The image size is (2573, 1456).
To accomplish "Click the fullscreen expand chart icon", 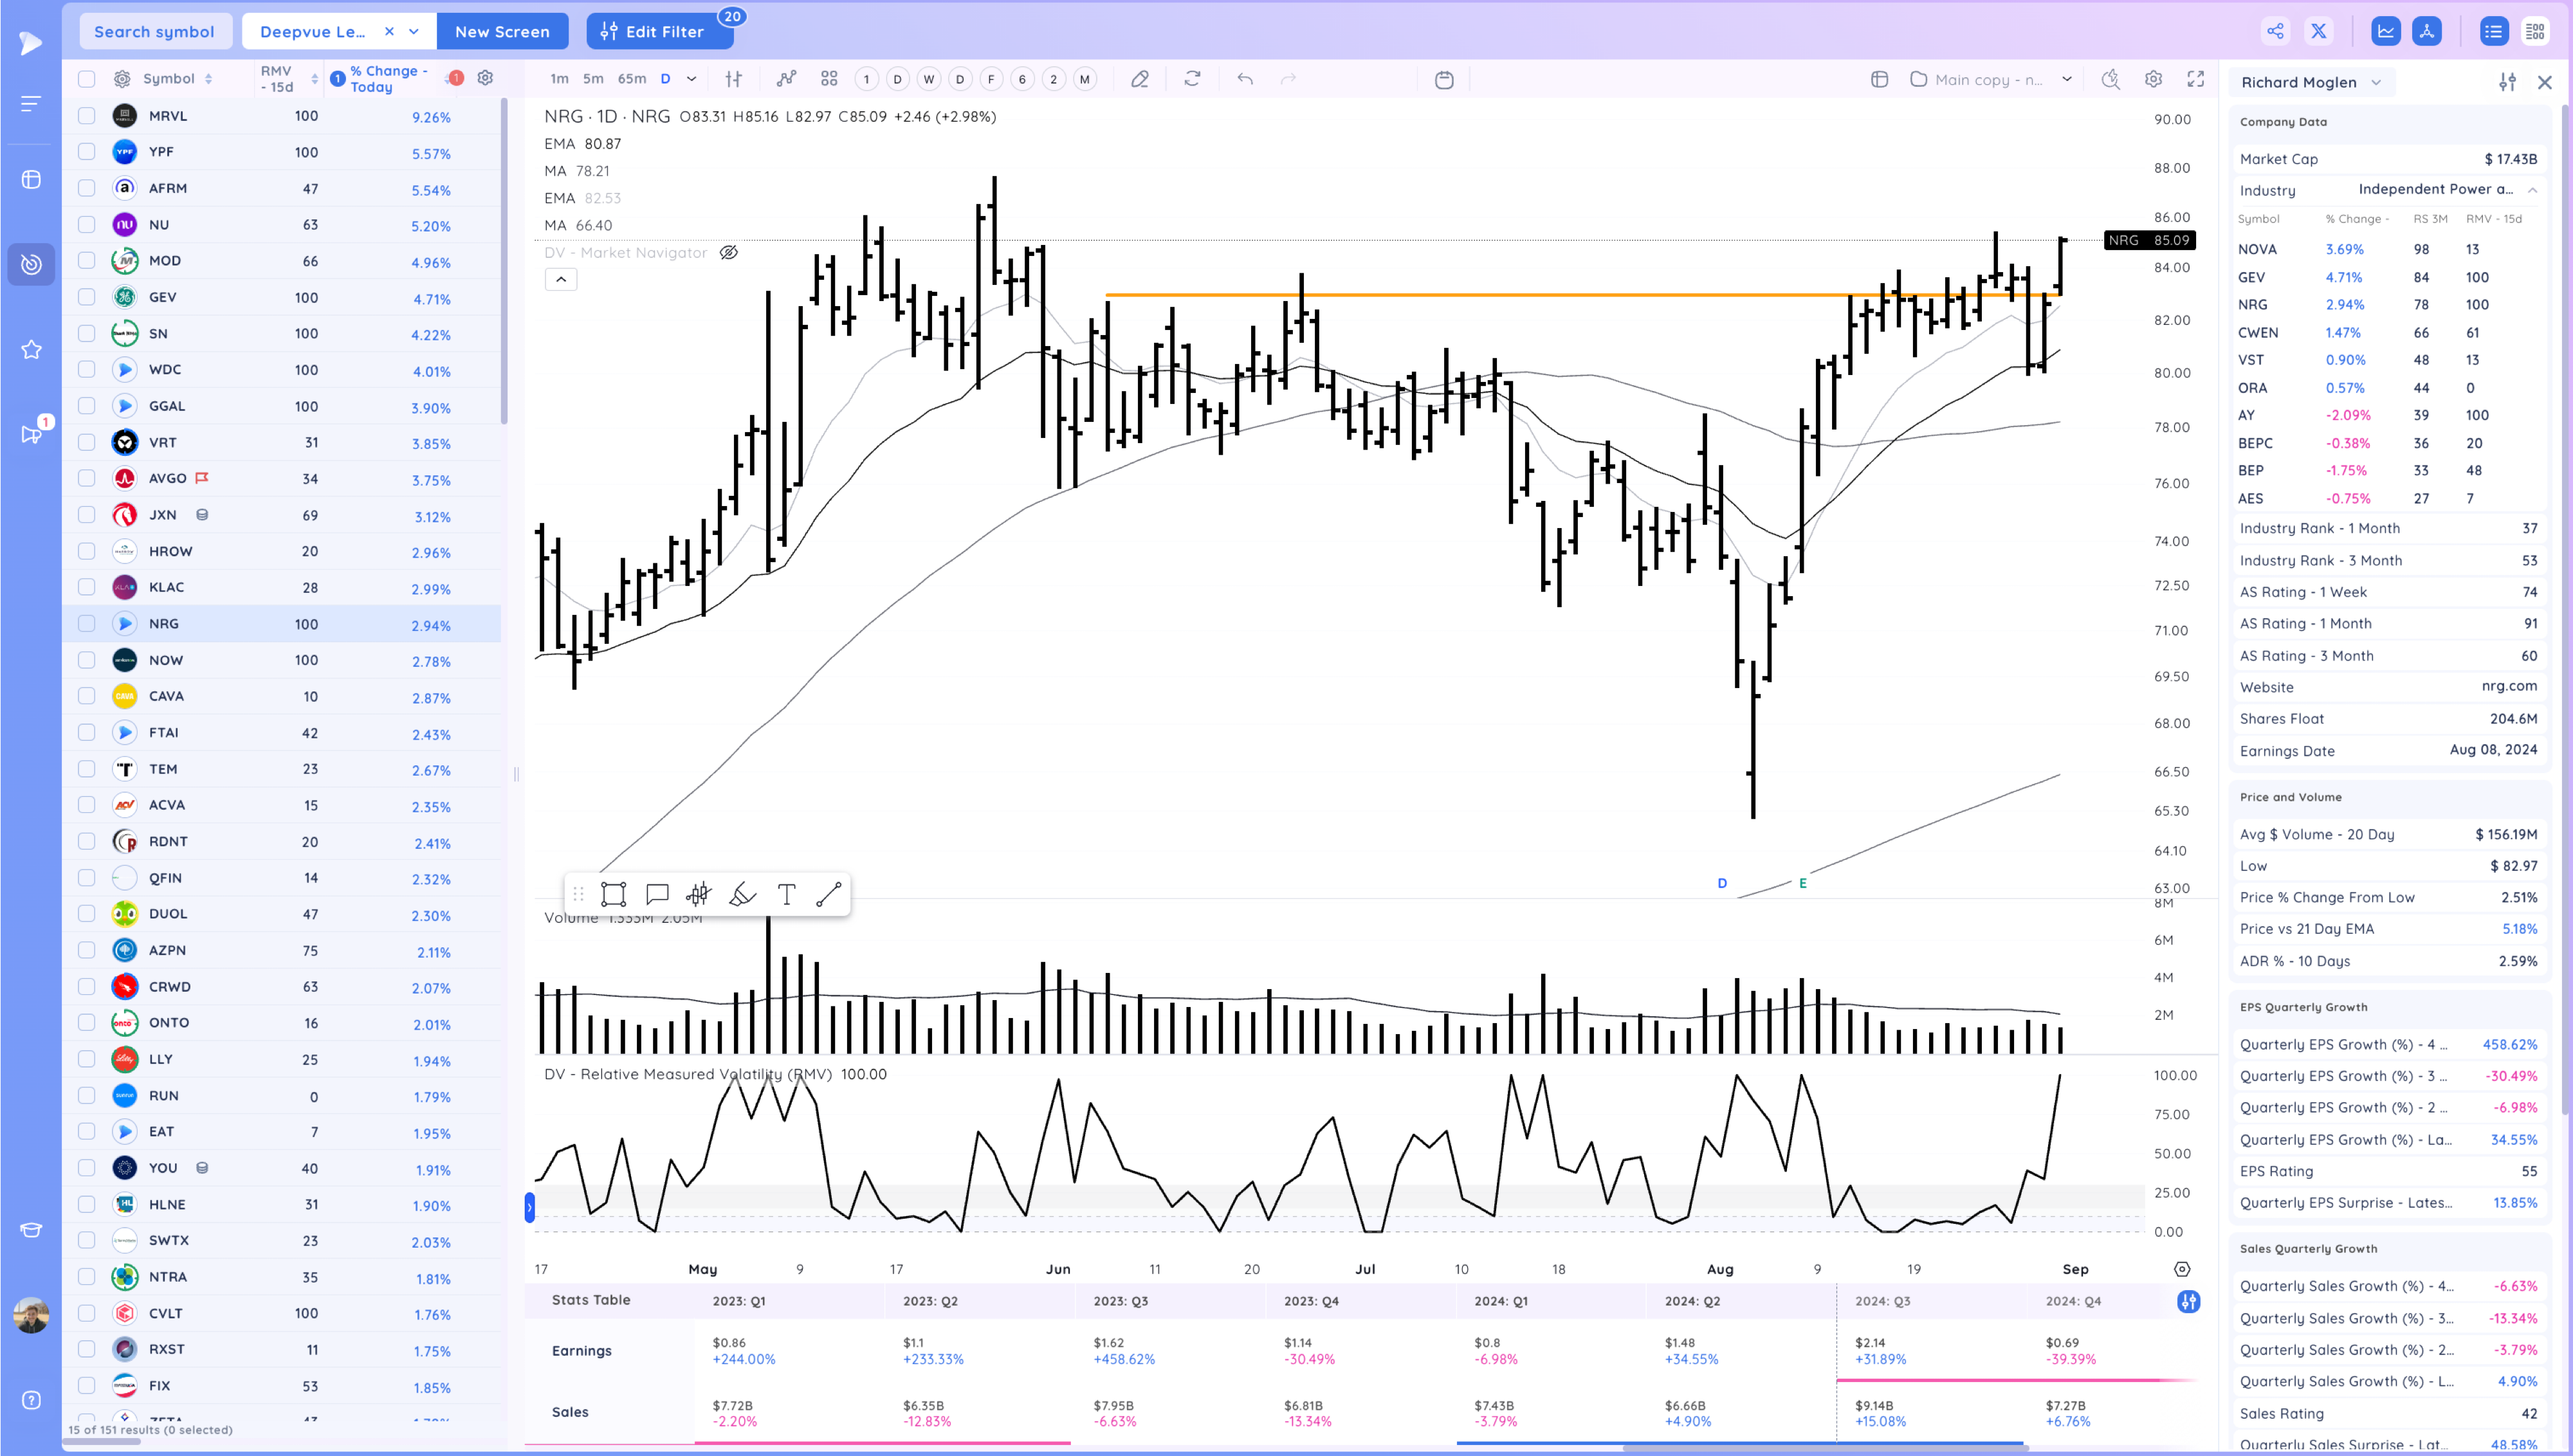I will click(2196, 79).
